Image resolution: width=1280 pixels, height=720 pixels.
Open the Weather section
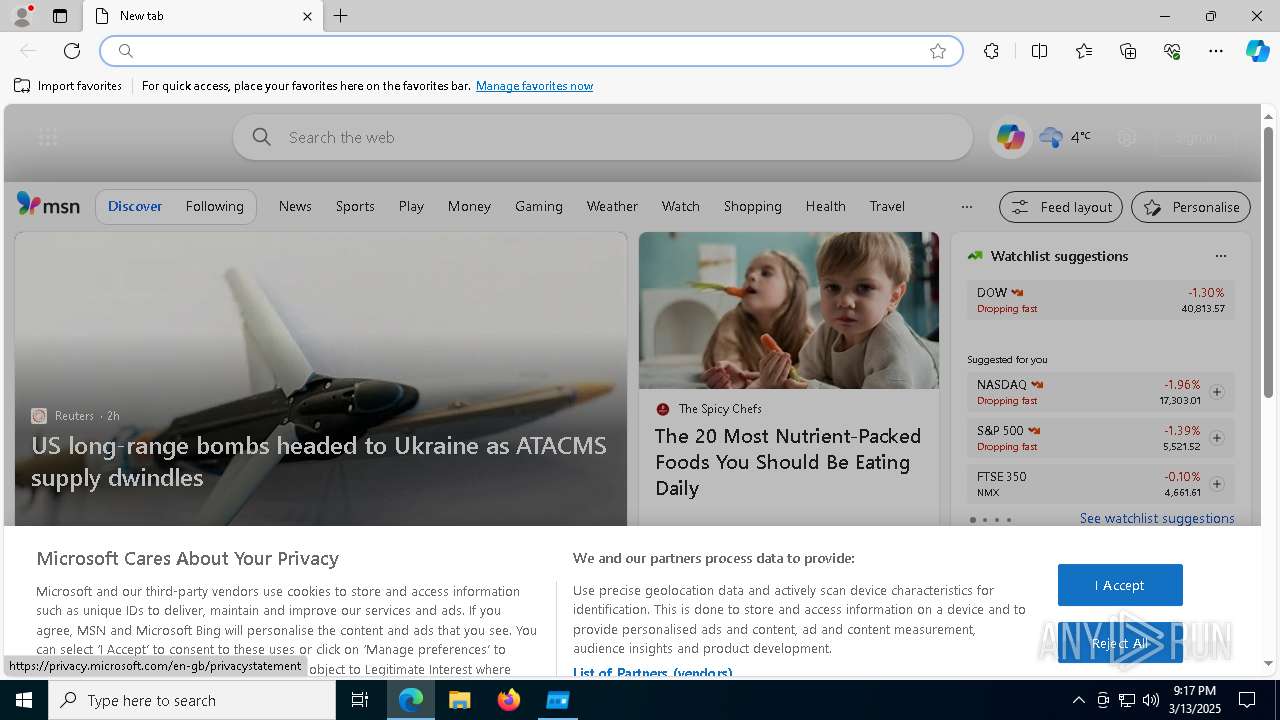612,206
